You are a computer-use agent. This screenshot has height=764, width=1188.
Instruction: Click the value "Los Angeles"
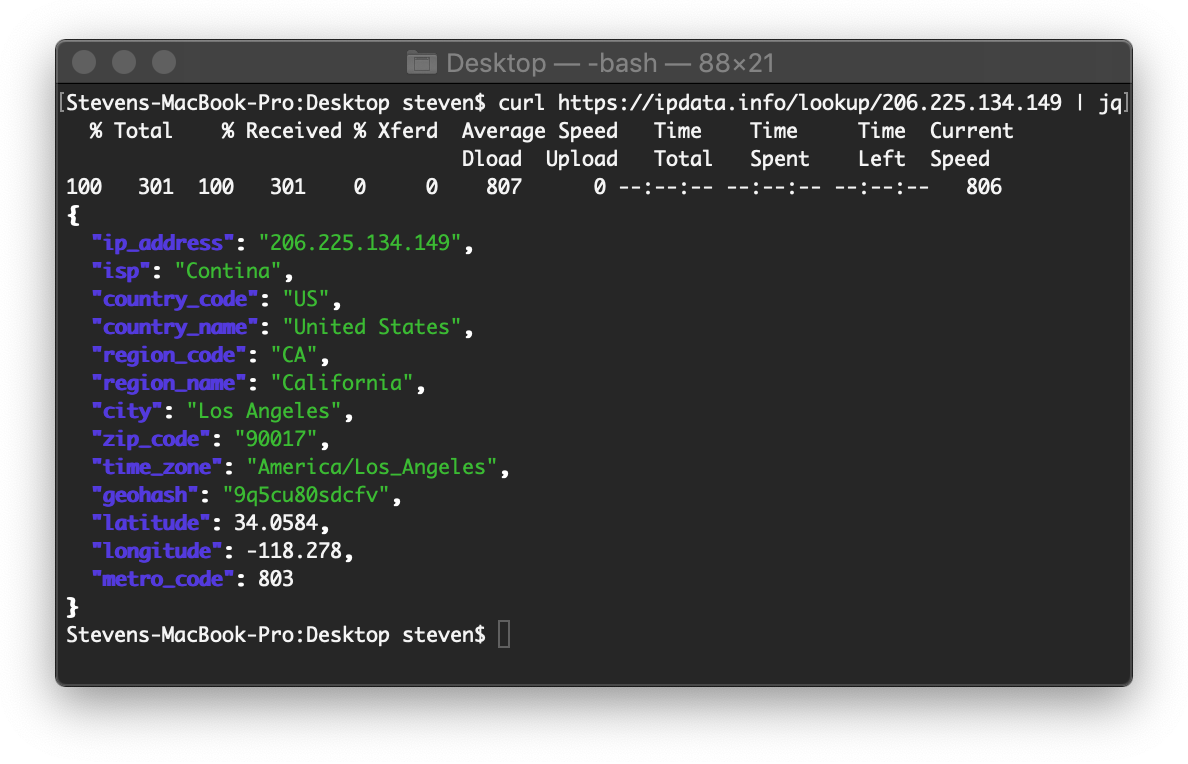click(264, 411)
